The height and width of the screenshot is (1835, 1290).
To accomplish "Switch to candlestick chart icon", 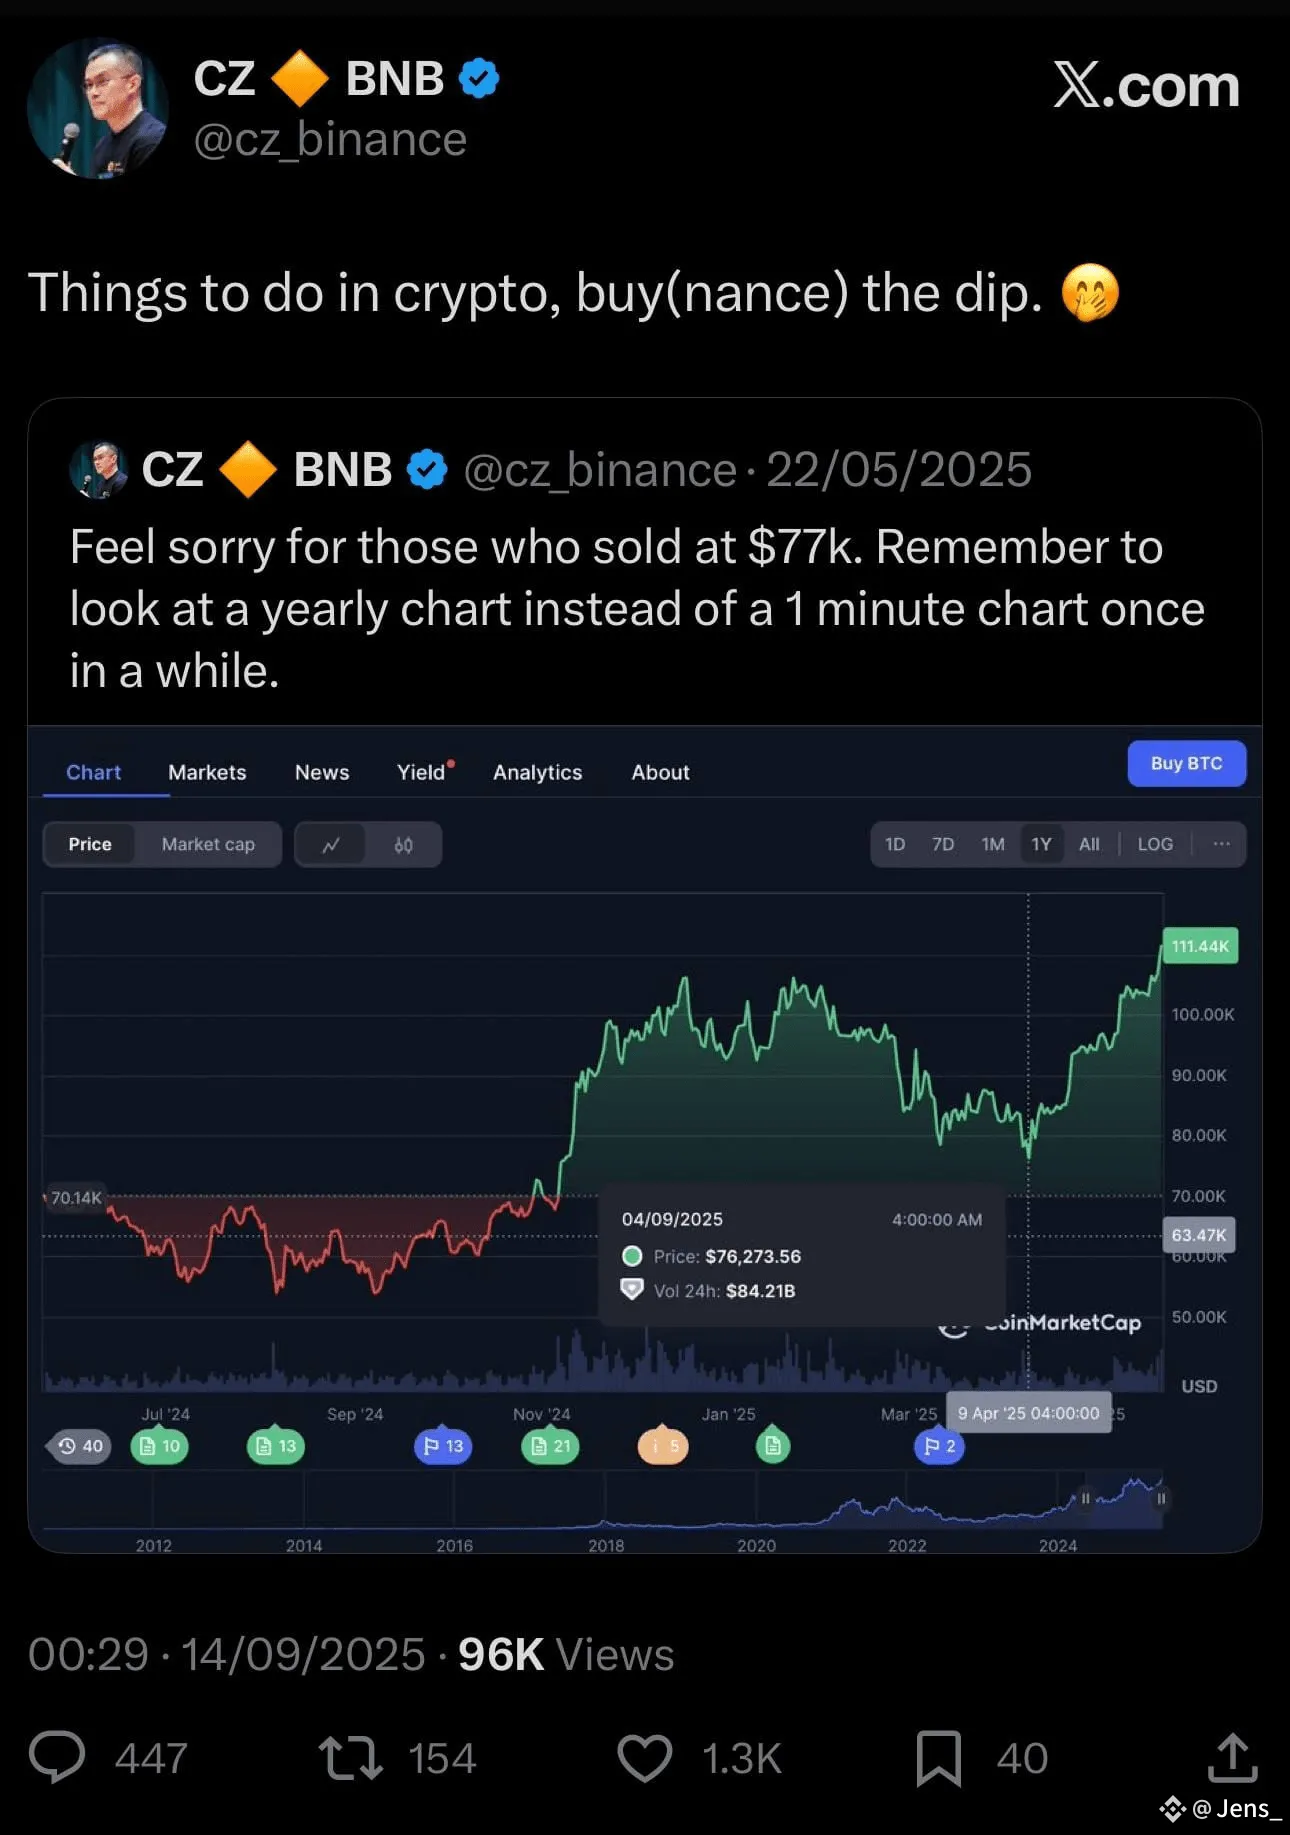I will tap(403, 845).
